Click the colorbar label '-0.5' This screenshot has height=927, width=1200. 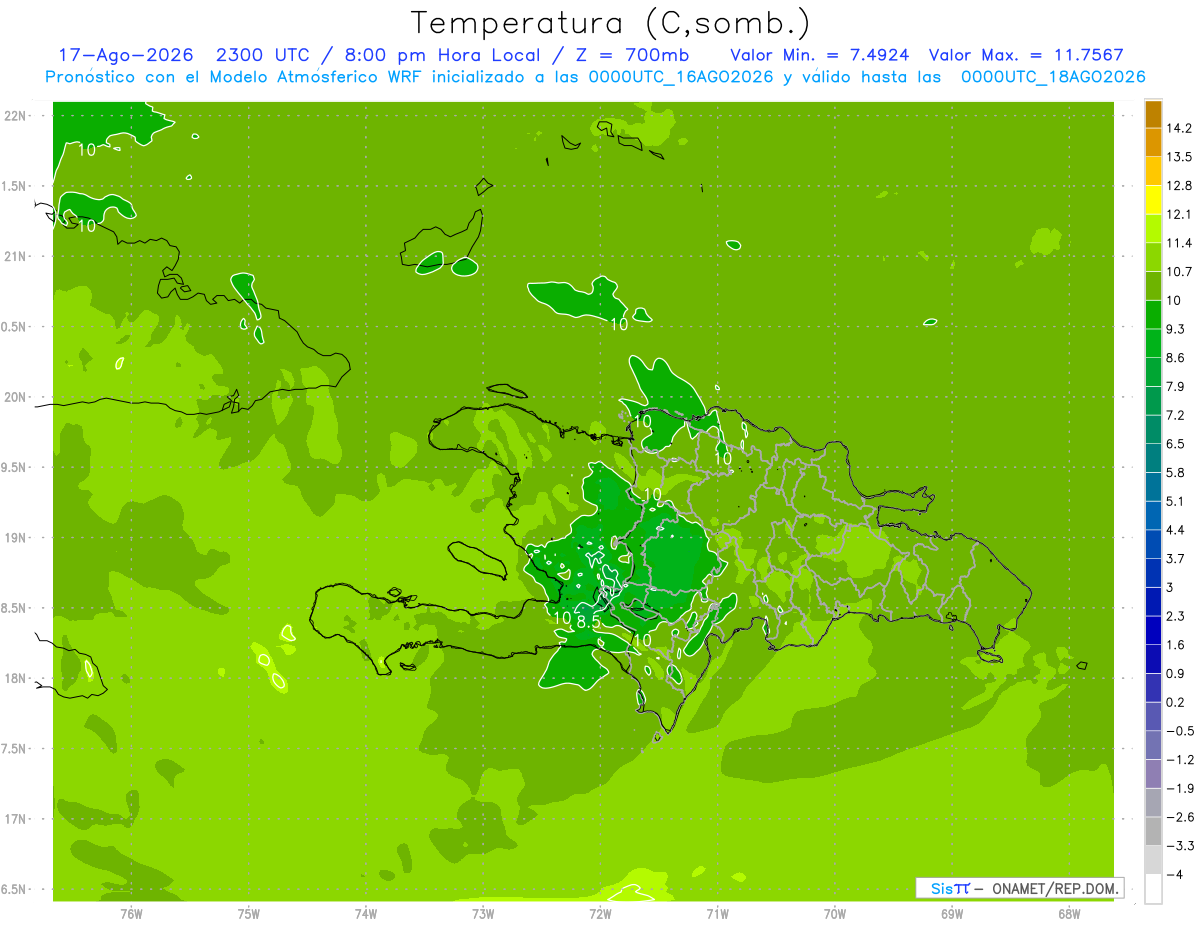pyautogui.click(x=1181, y=731)
